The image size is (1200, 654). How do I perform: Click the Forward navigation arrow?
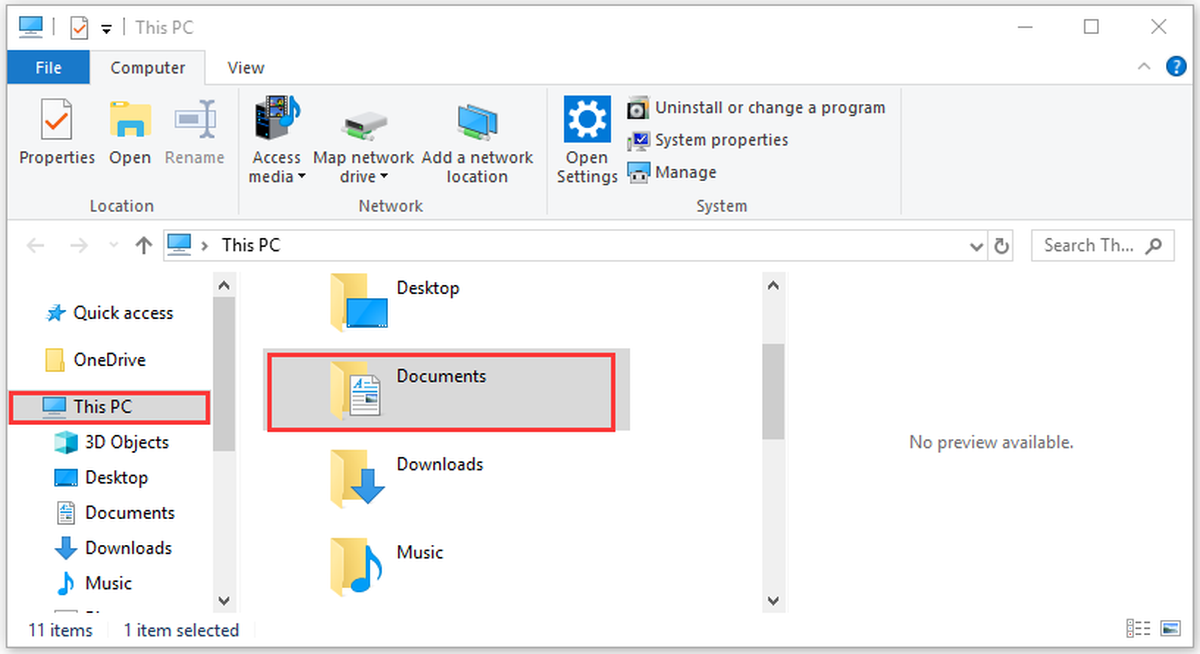(79, 245)
